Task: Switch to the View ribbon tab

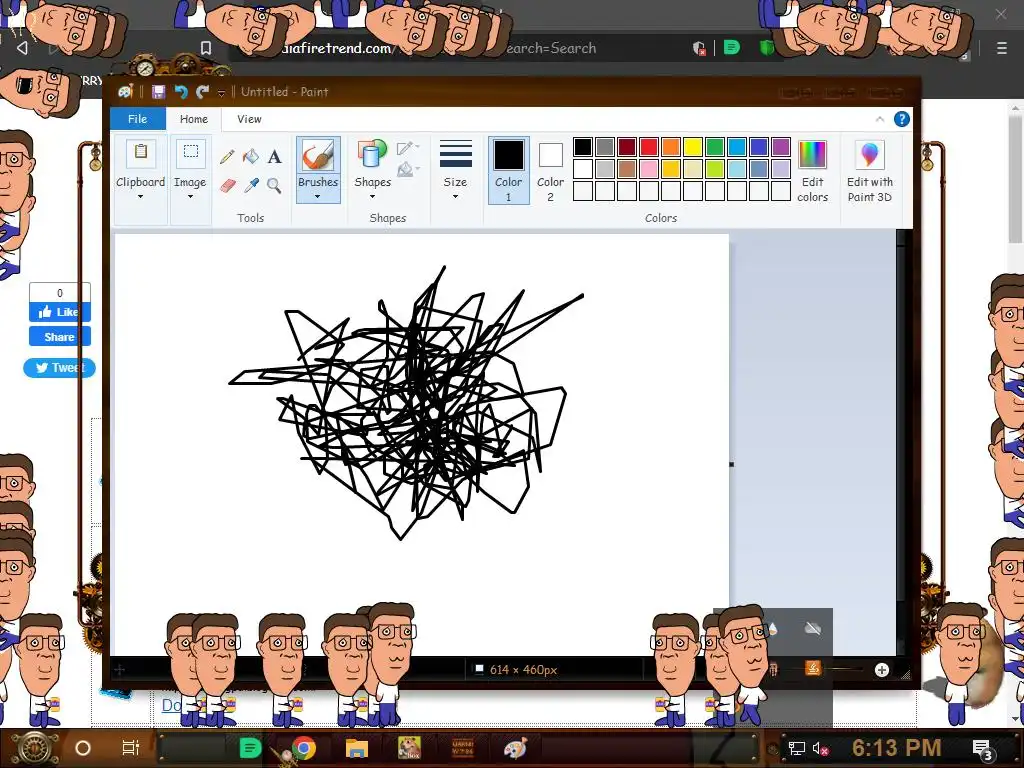Action: pos(249,119)
